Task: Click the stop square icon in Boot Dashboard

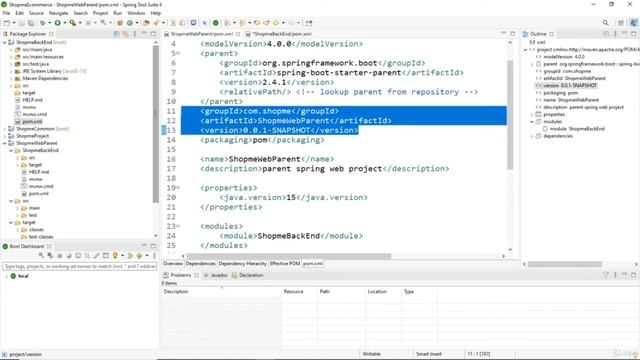Action: click(x=60, y=256)
